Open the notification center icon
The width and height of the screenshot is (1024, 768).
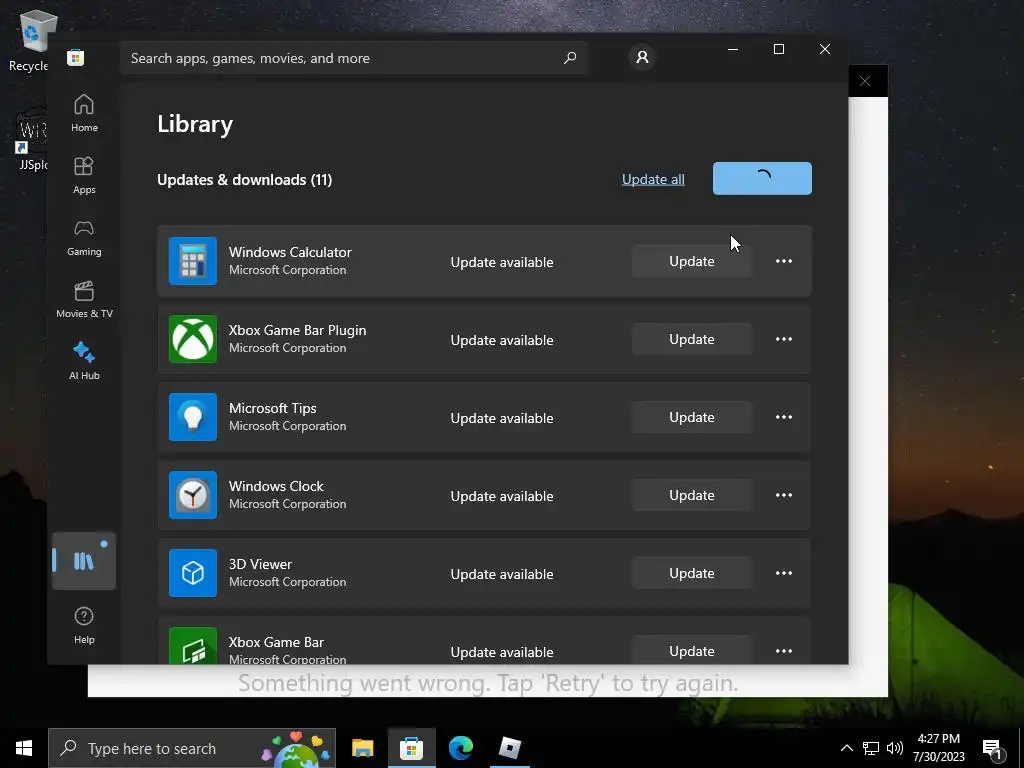click(x=993, y=749)
